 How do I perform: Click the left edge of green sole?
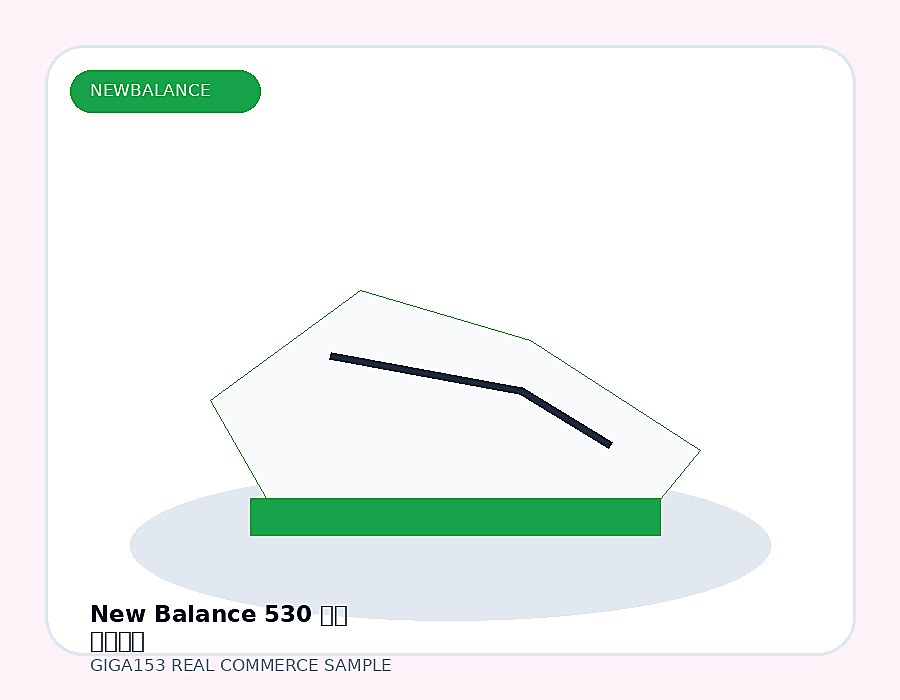pos(251,517)
